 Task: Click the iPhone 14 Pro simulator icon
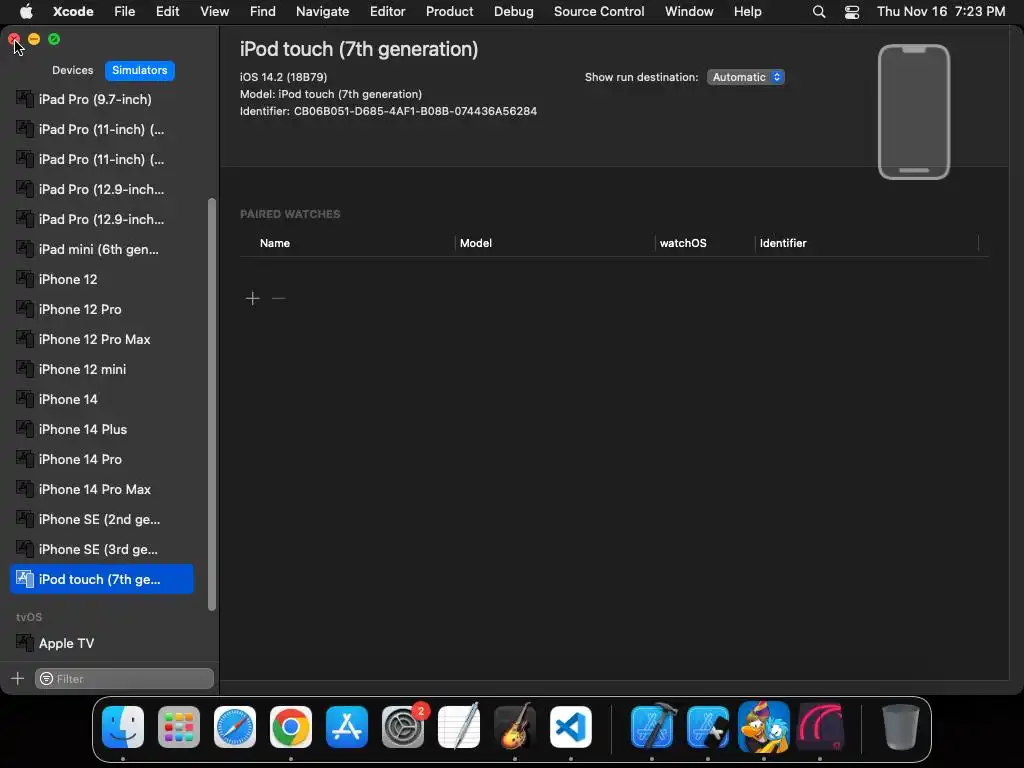point(24,459)
